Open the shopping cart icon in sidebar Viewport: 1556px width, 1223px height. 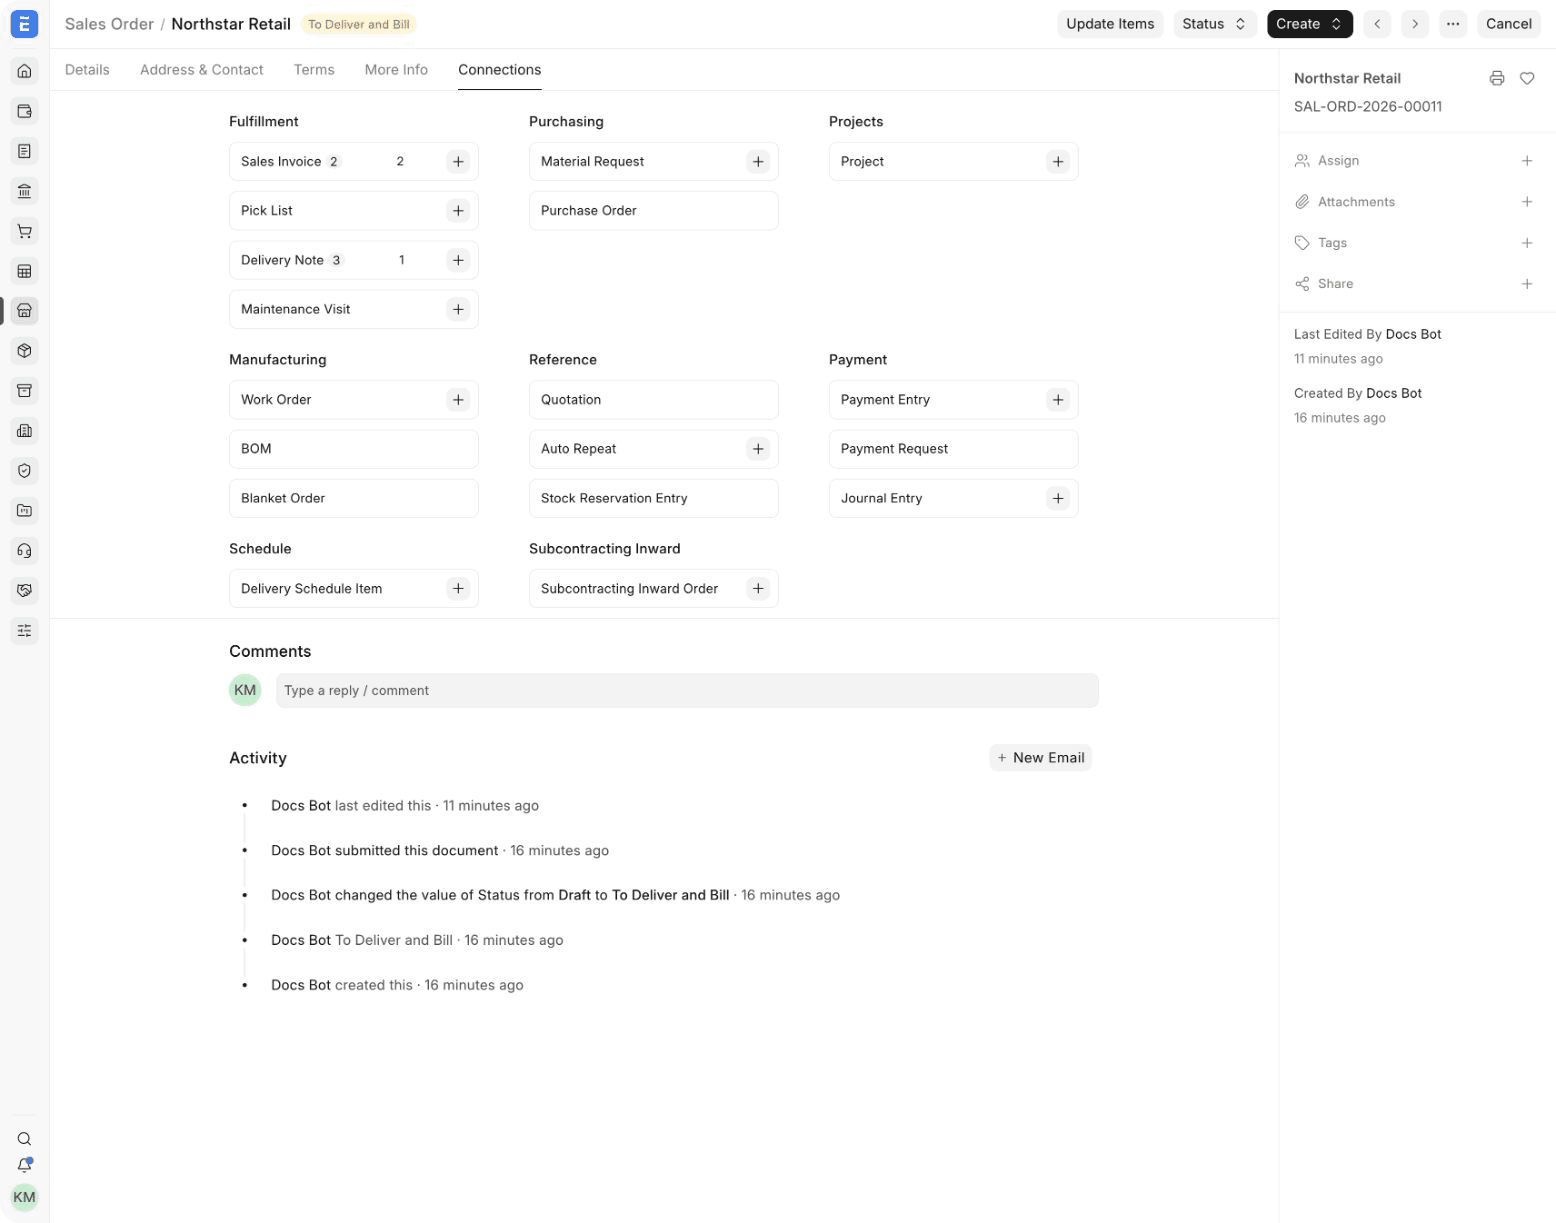(x=24, y=231)
